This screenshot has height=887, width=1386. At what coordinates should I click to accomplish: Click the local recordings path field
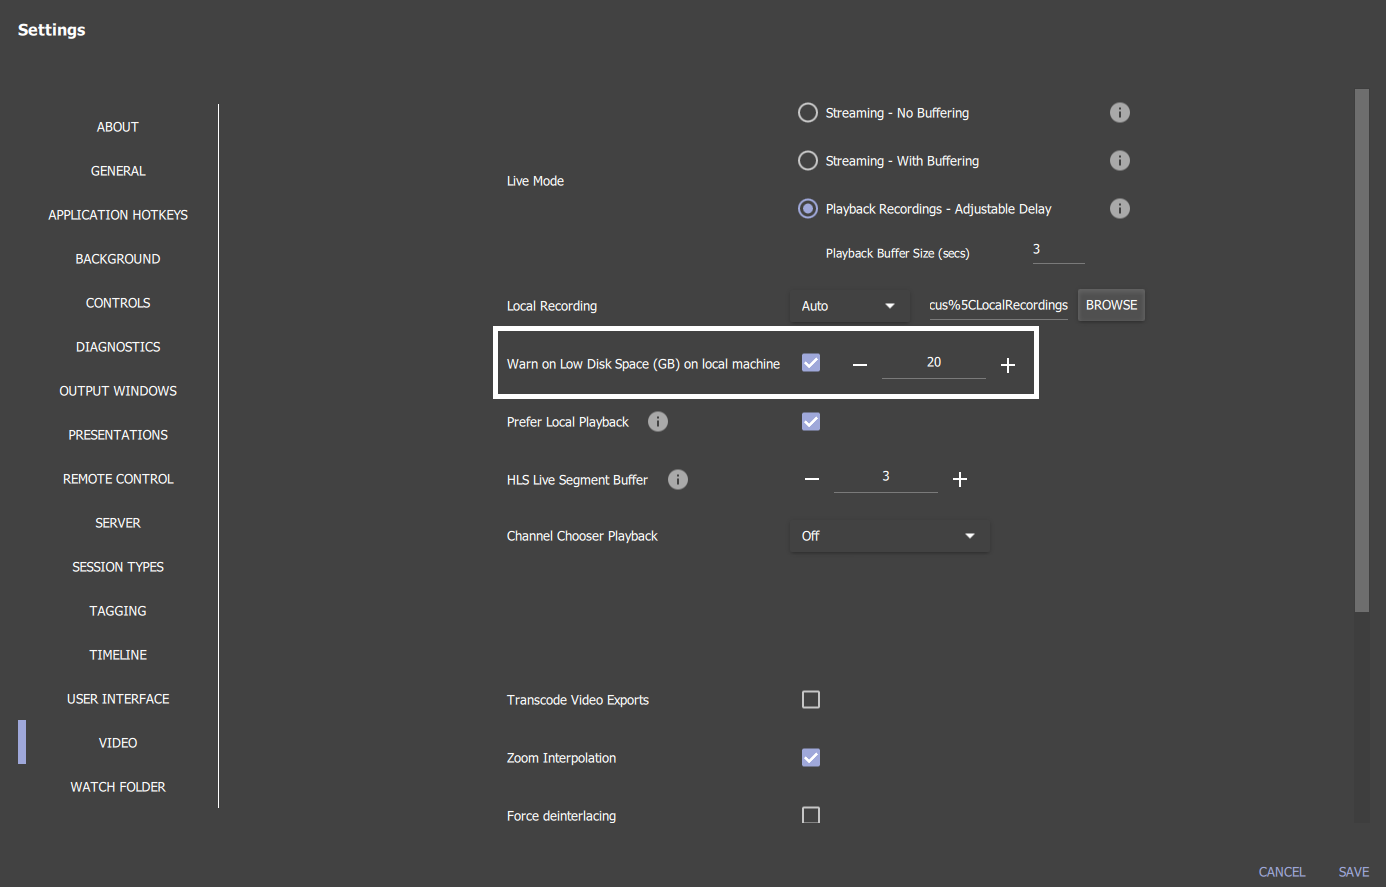pyautogui.click(x=998, y=306)
